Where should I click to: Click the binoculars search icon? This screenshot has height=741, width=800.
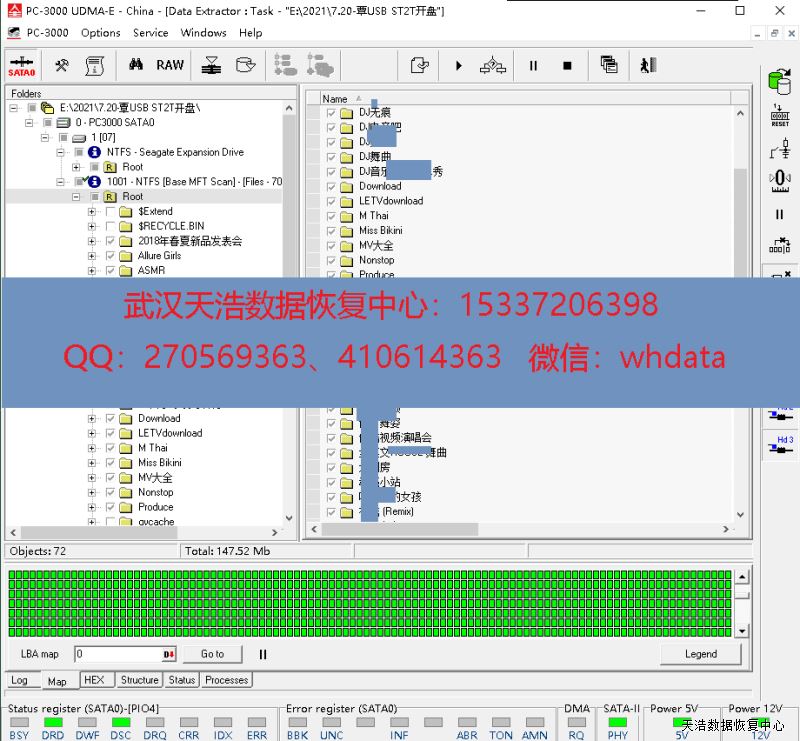(136, 65)
